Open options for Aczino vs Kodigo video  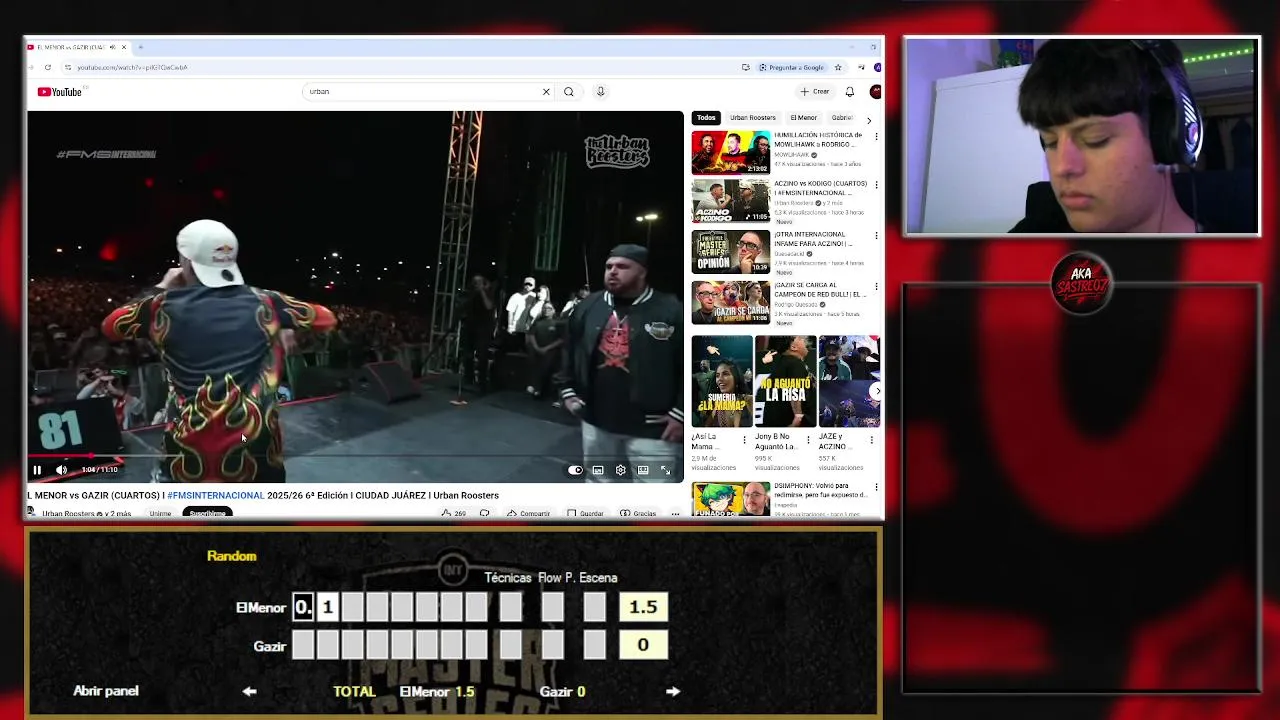pyautogui.click(x=877, y=185)
